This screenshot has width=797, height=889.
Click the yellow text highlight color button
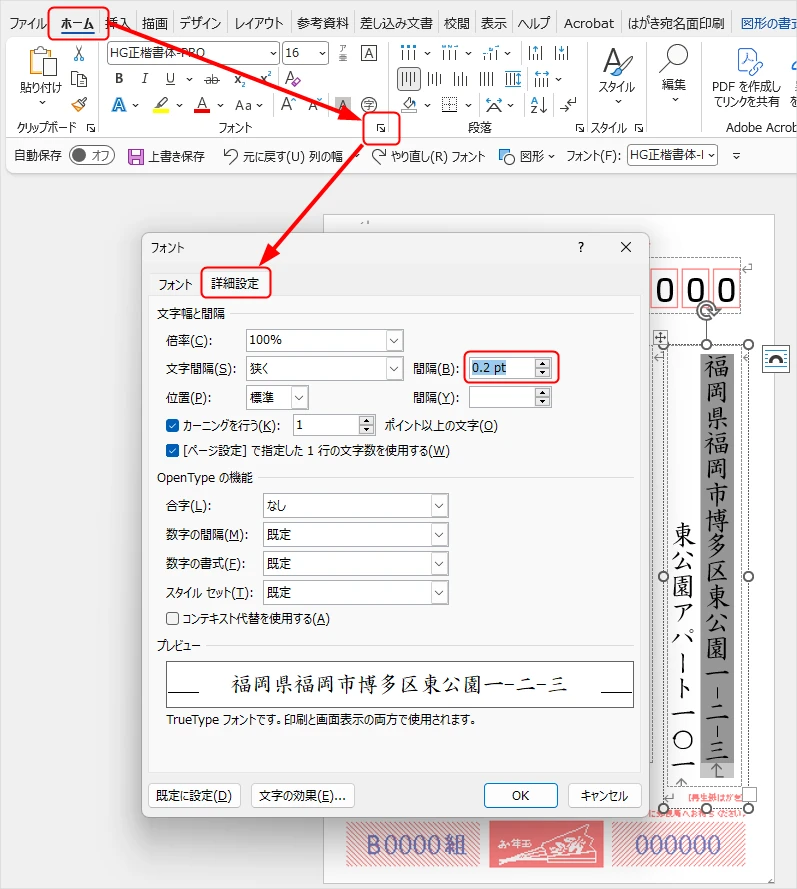point(161,105)
